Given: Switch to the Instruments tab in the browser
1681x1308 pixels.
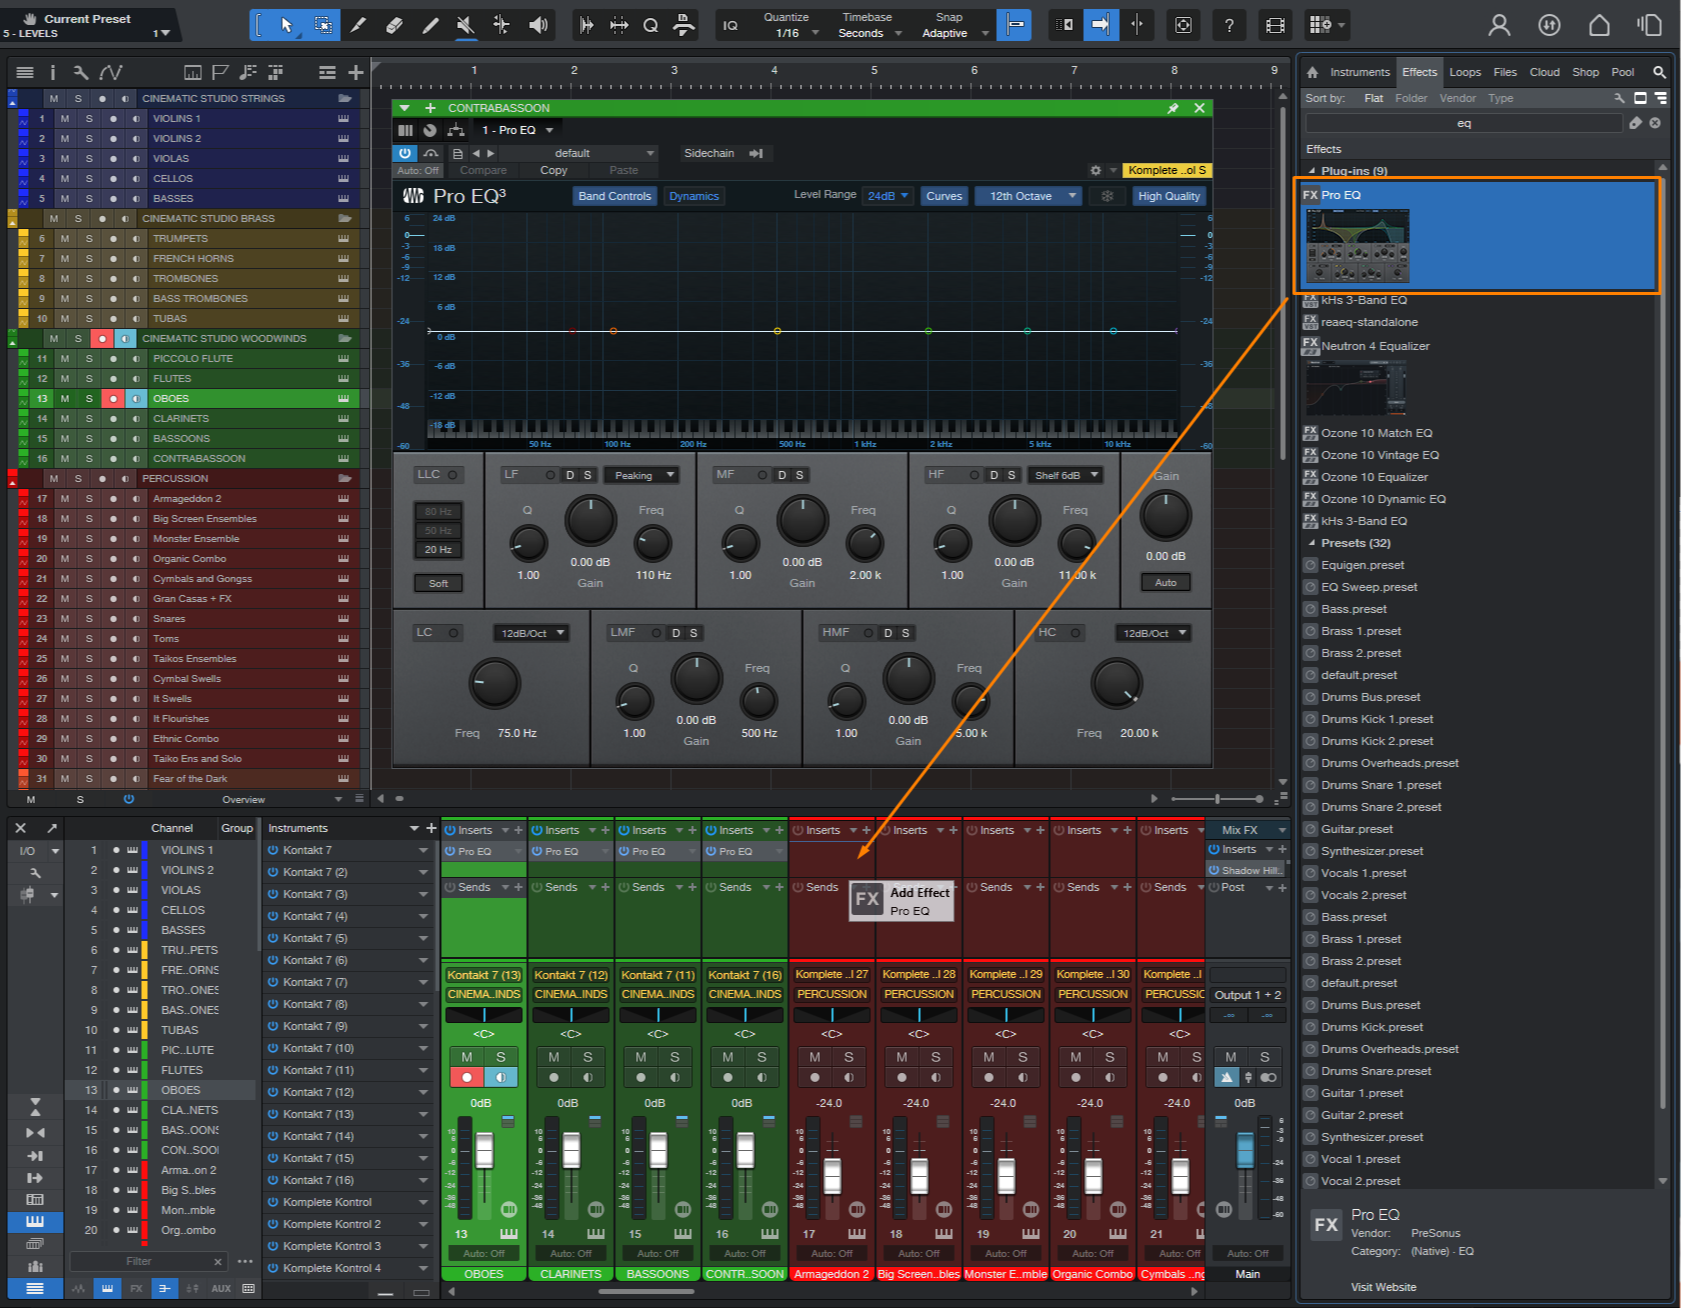Looking at the screenshot, I should pyautogui.click(x=1360, y=72).
